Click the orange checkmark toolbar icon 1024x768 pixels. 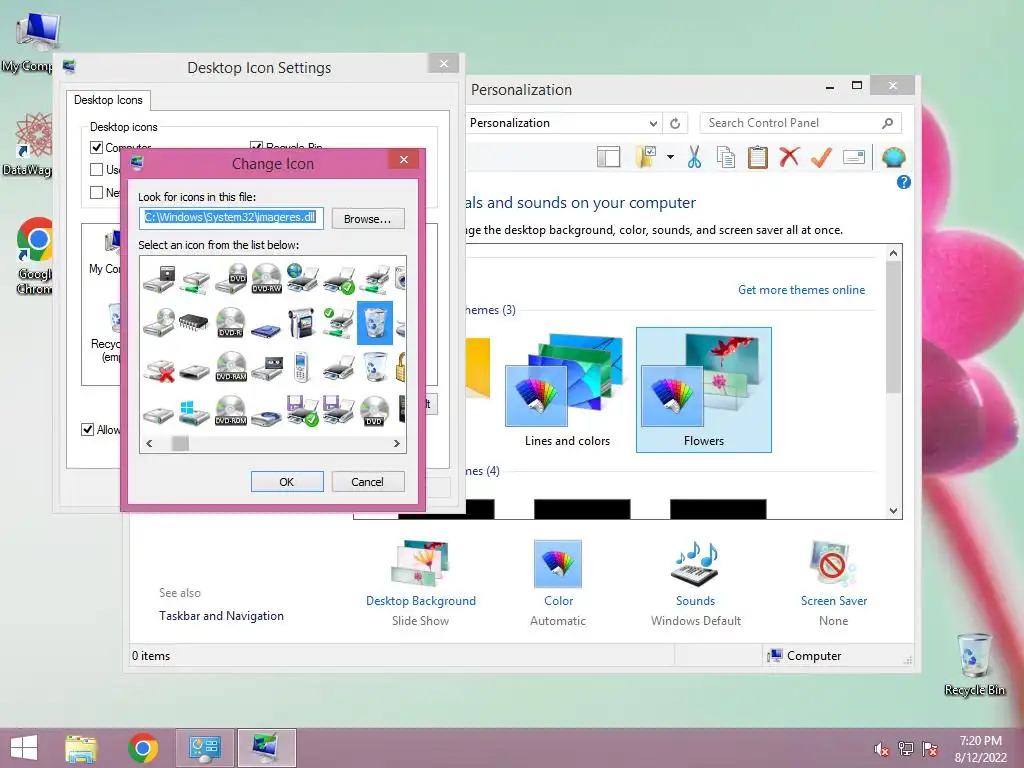(821, 157)
